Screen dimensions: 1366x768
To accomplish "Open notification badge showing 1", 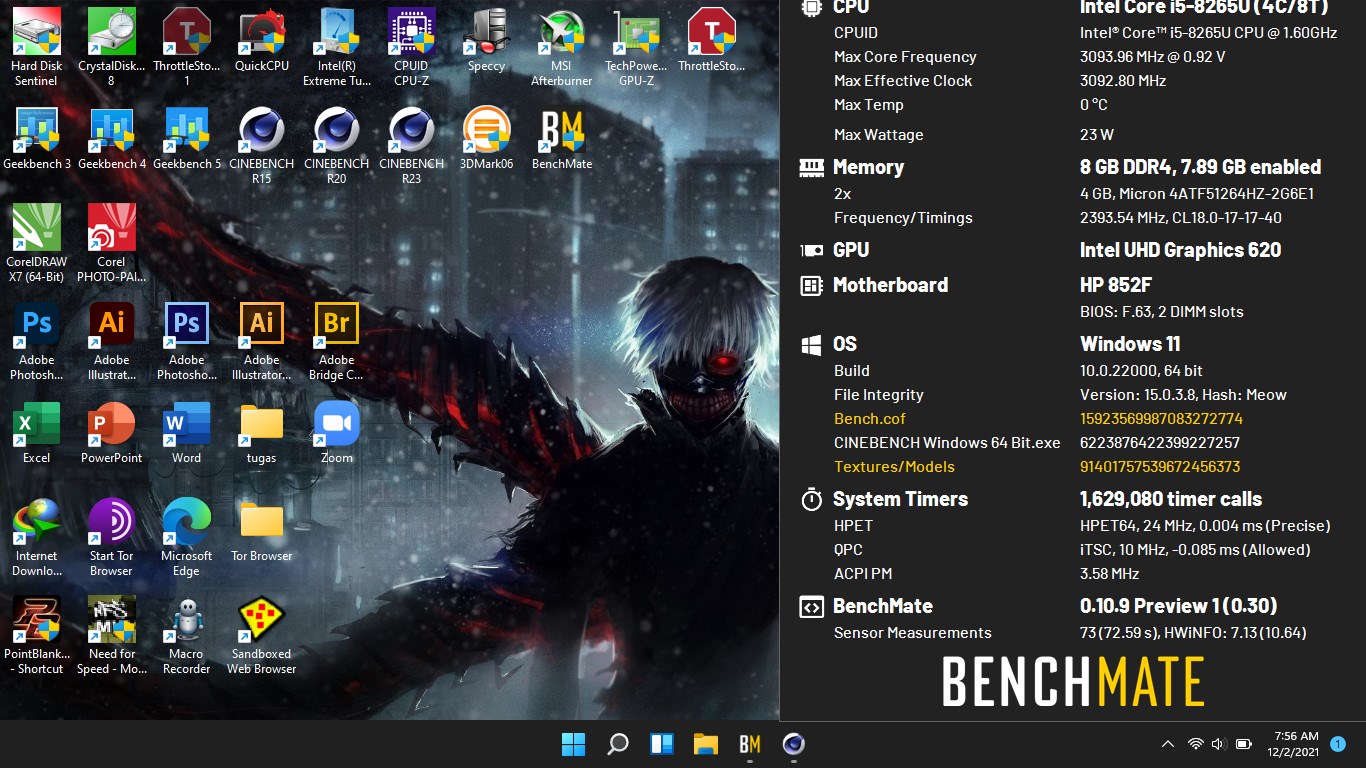I will coord(1338,744).
